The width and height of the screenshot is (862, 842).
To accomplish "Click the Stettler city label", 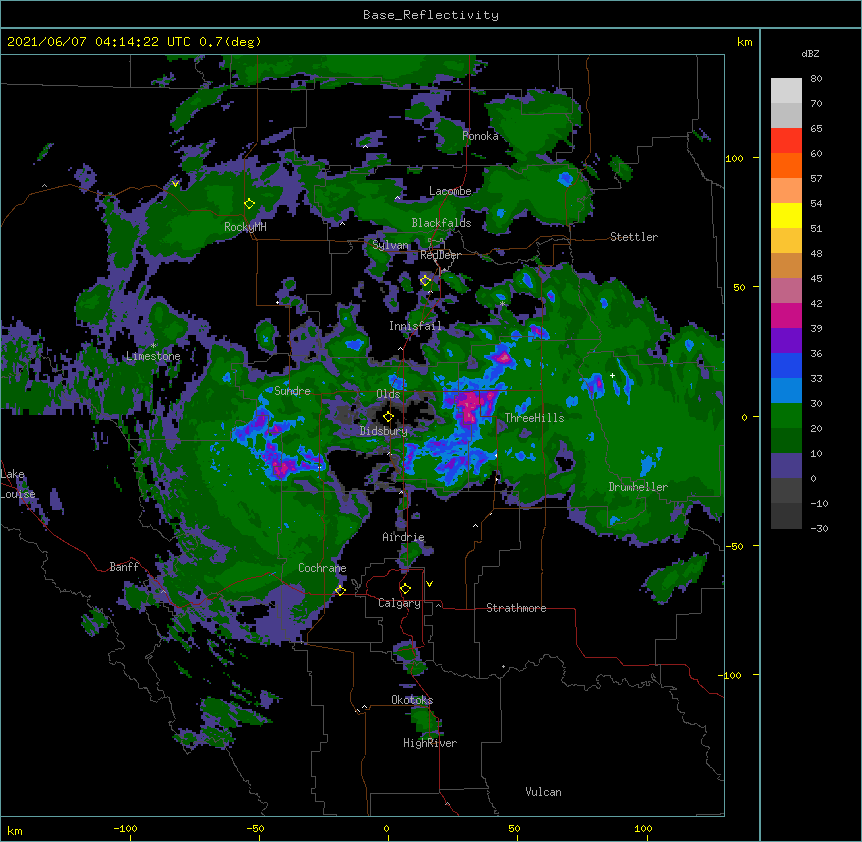I will [x=634, y=237].
